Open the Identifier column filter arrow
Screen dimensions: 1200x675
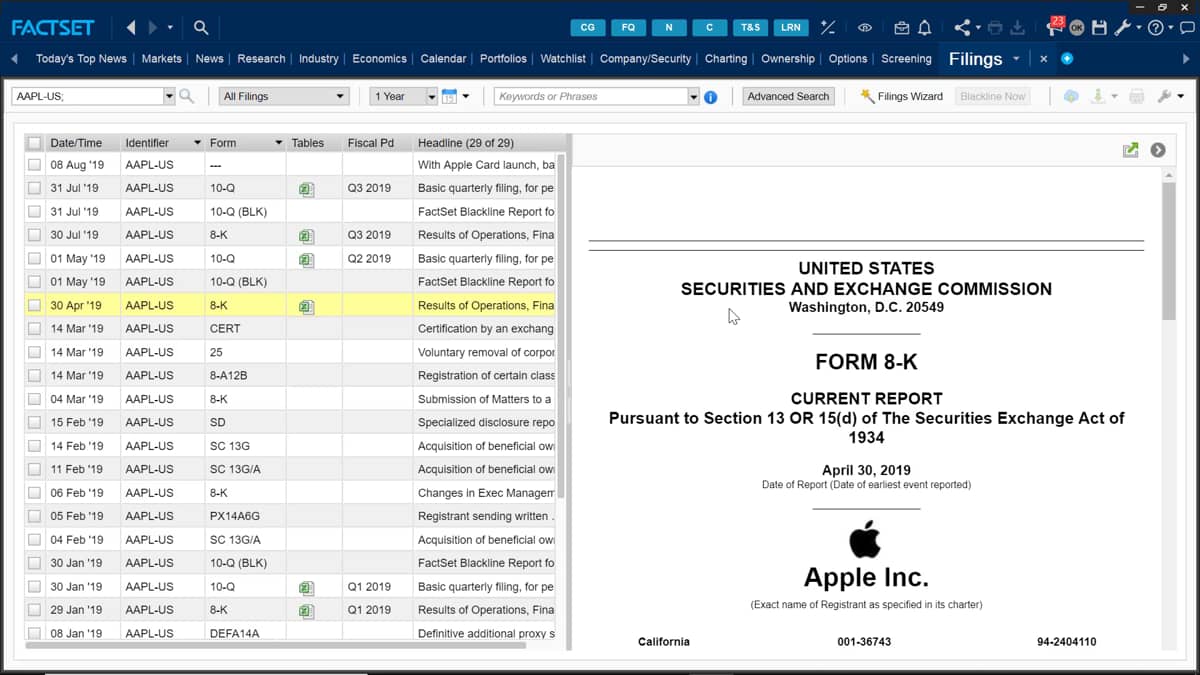(x=197, y=143)
